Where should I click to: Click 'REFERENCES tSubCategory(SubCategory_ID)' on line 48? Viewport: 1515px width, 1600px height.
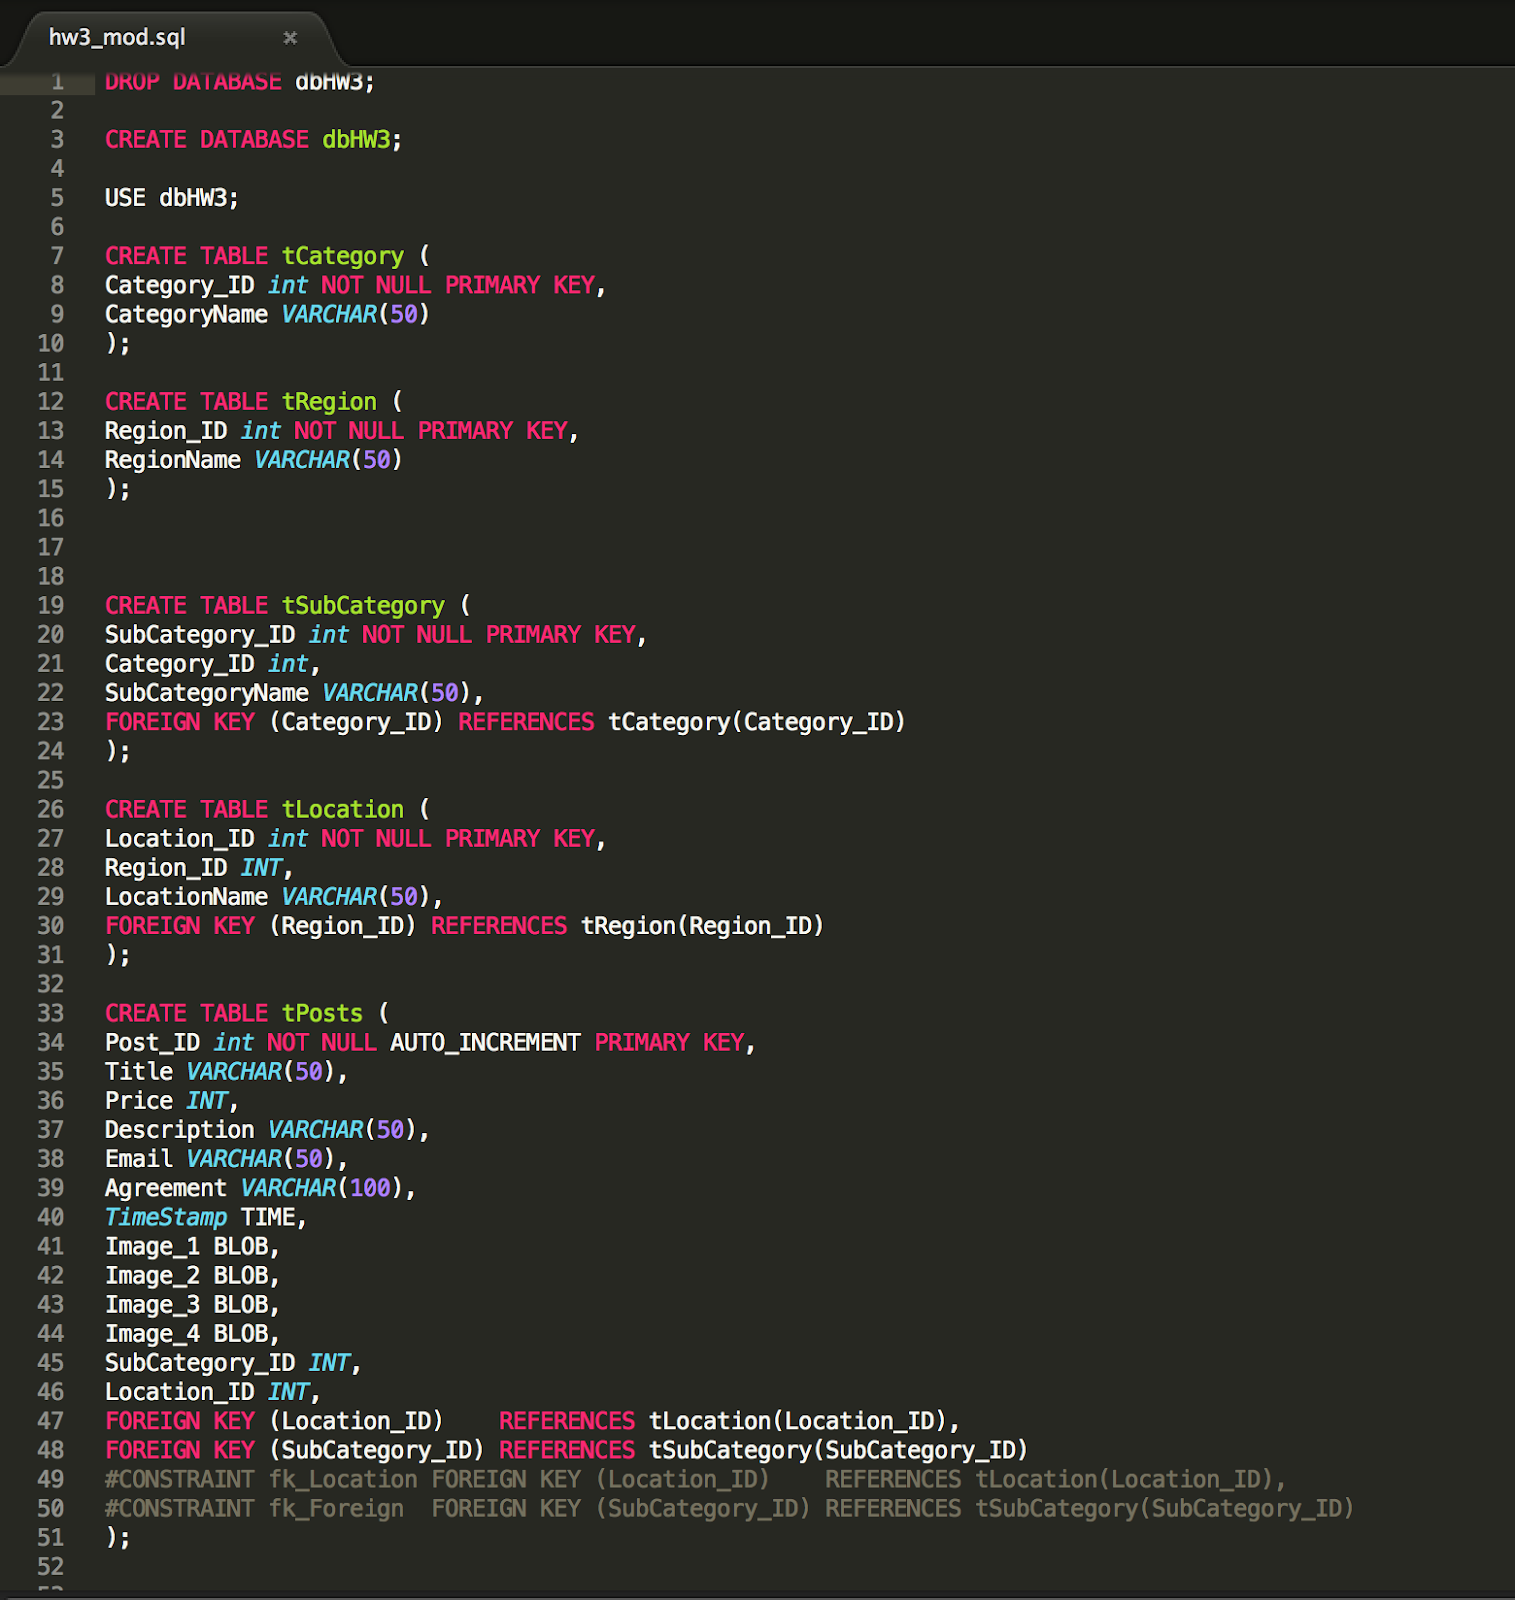click(763, 1450)
